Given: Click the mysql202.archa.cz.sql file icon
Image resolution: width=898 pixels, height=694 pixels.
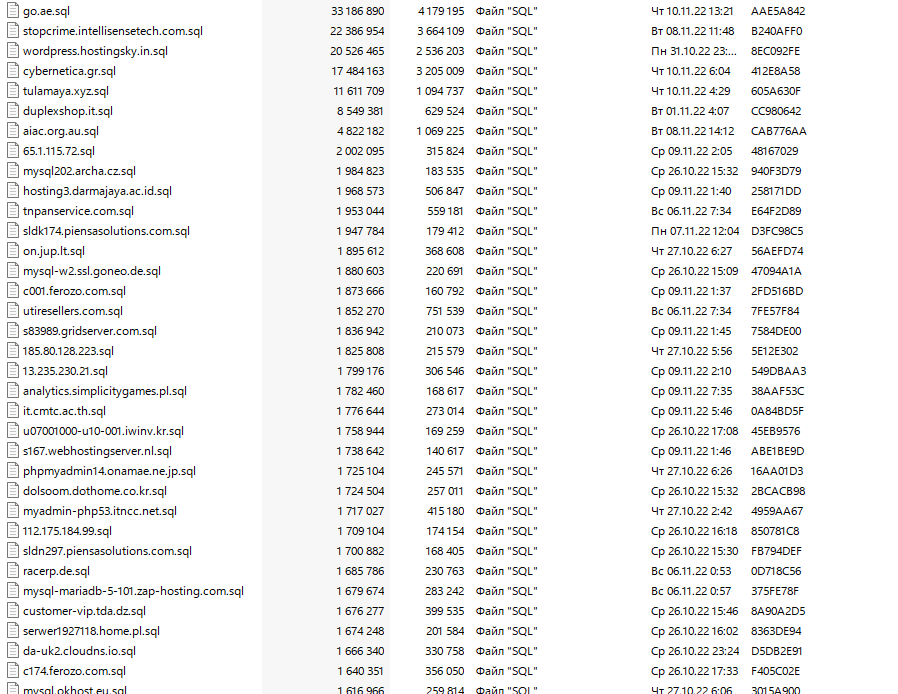Looking at the screenshot, I should [13, 171].
